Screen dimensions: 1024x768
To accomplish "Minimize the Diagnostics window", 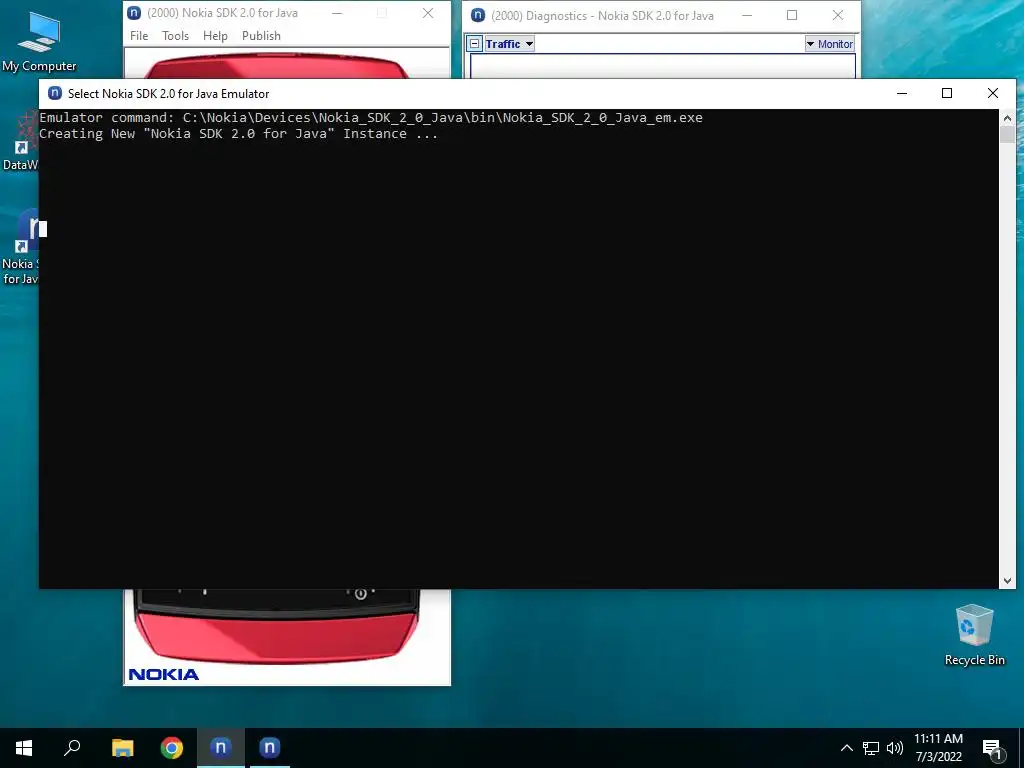I will point(747,16).
